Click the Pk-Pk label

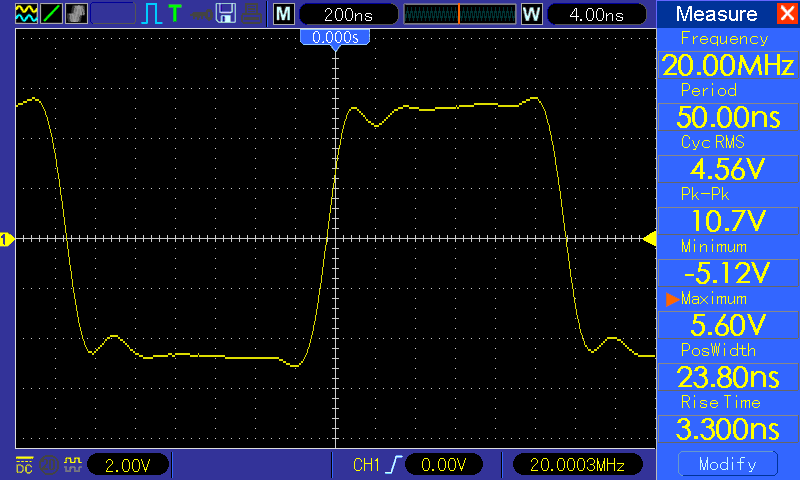tap(705, 194)
